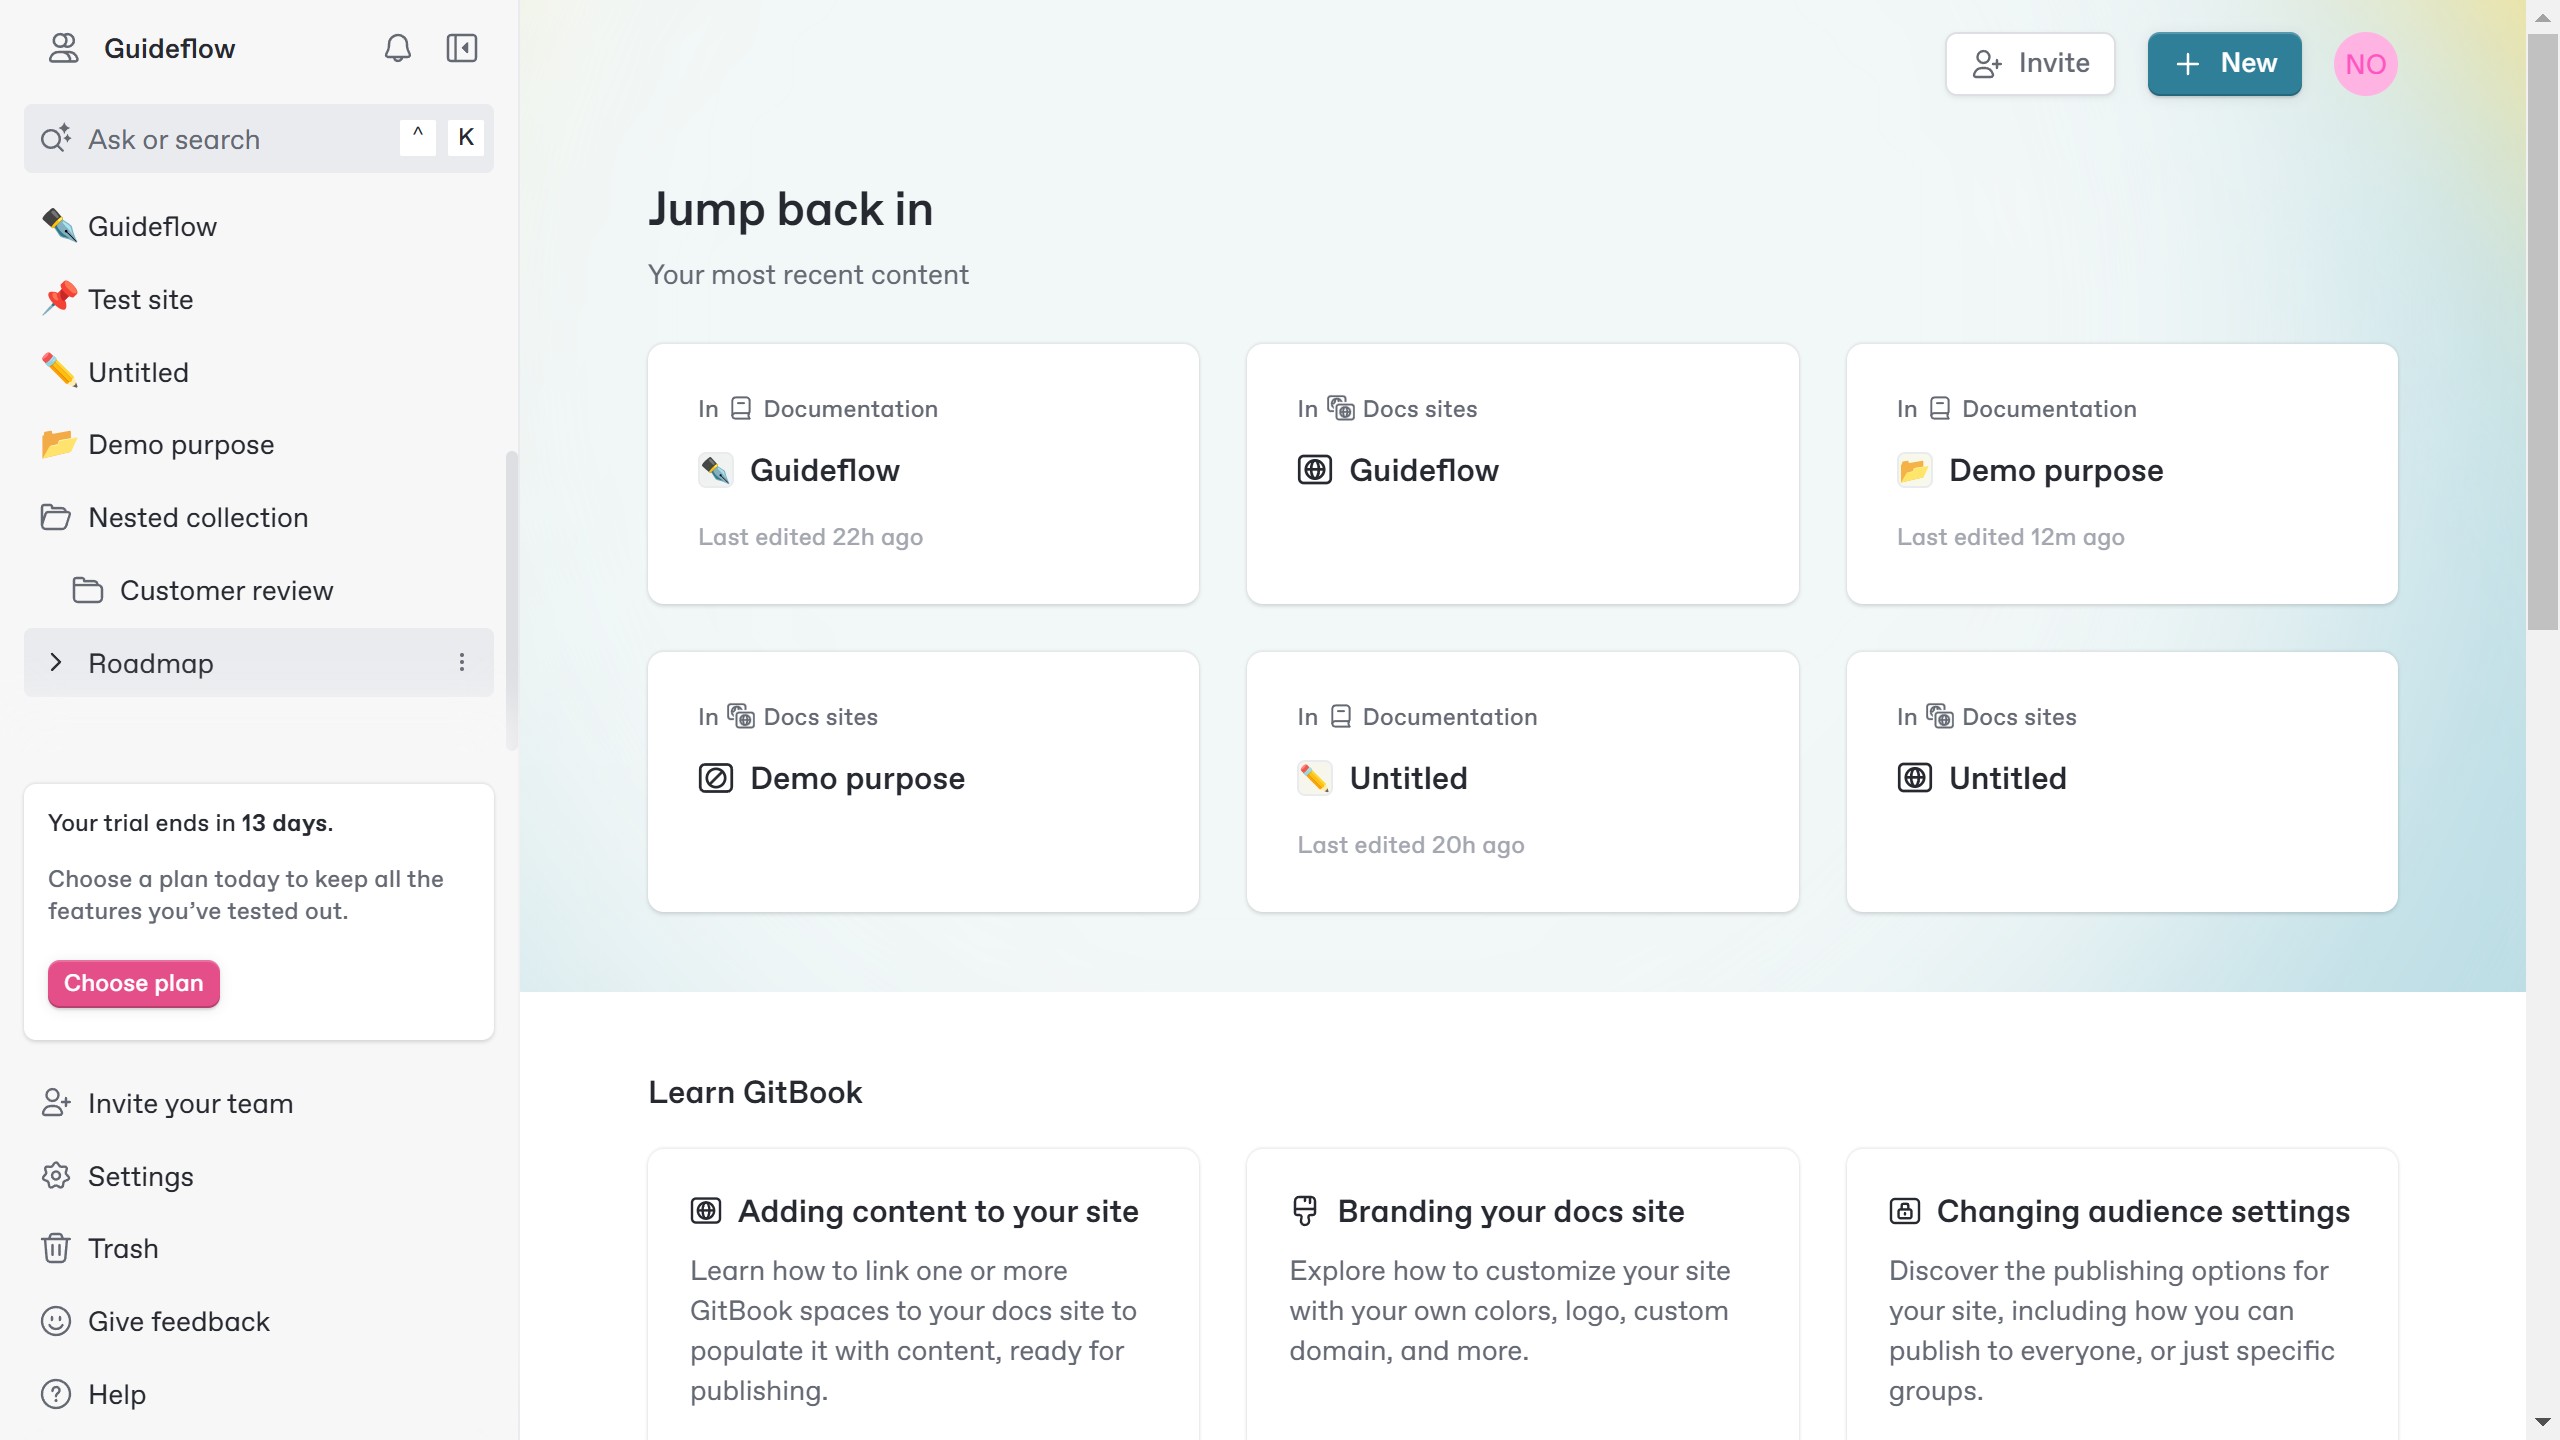Screen dimensions: 2560x1440
Task: Collapse the sidebar panel icon
Action: [461, 48]
